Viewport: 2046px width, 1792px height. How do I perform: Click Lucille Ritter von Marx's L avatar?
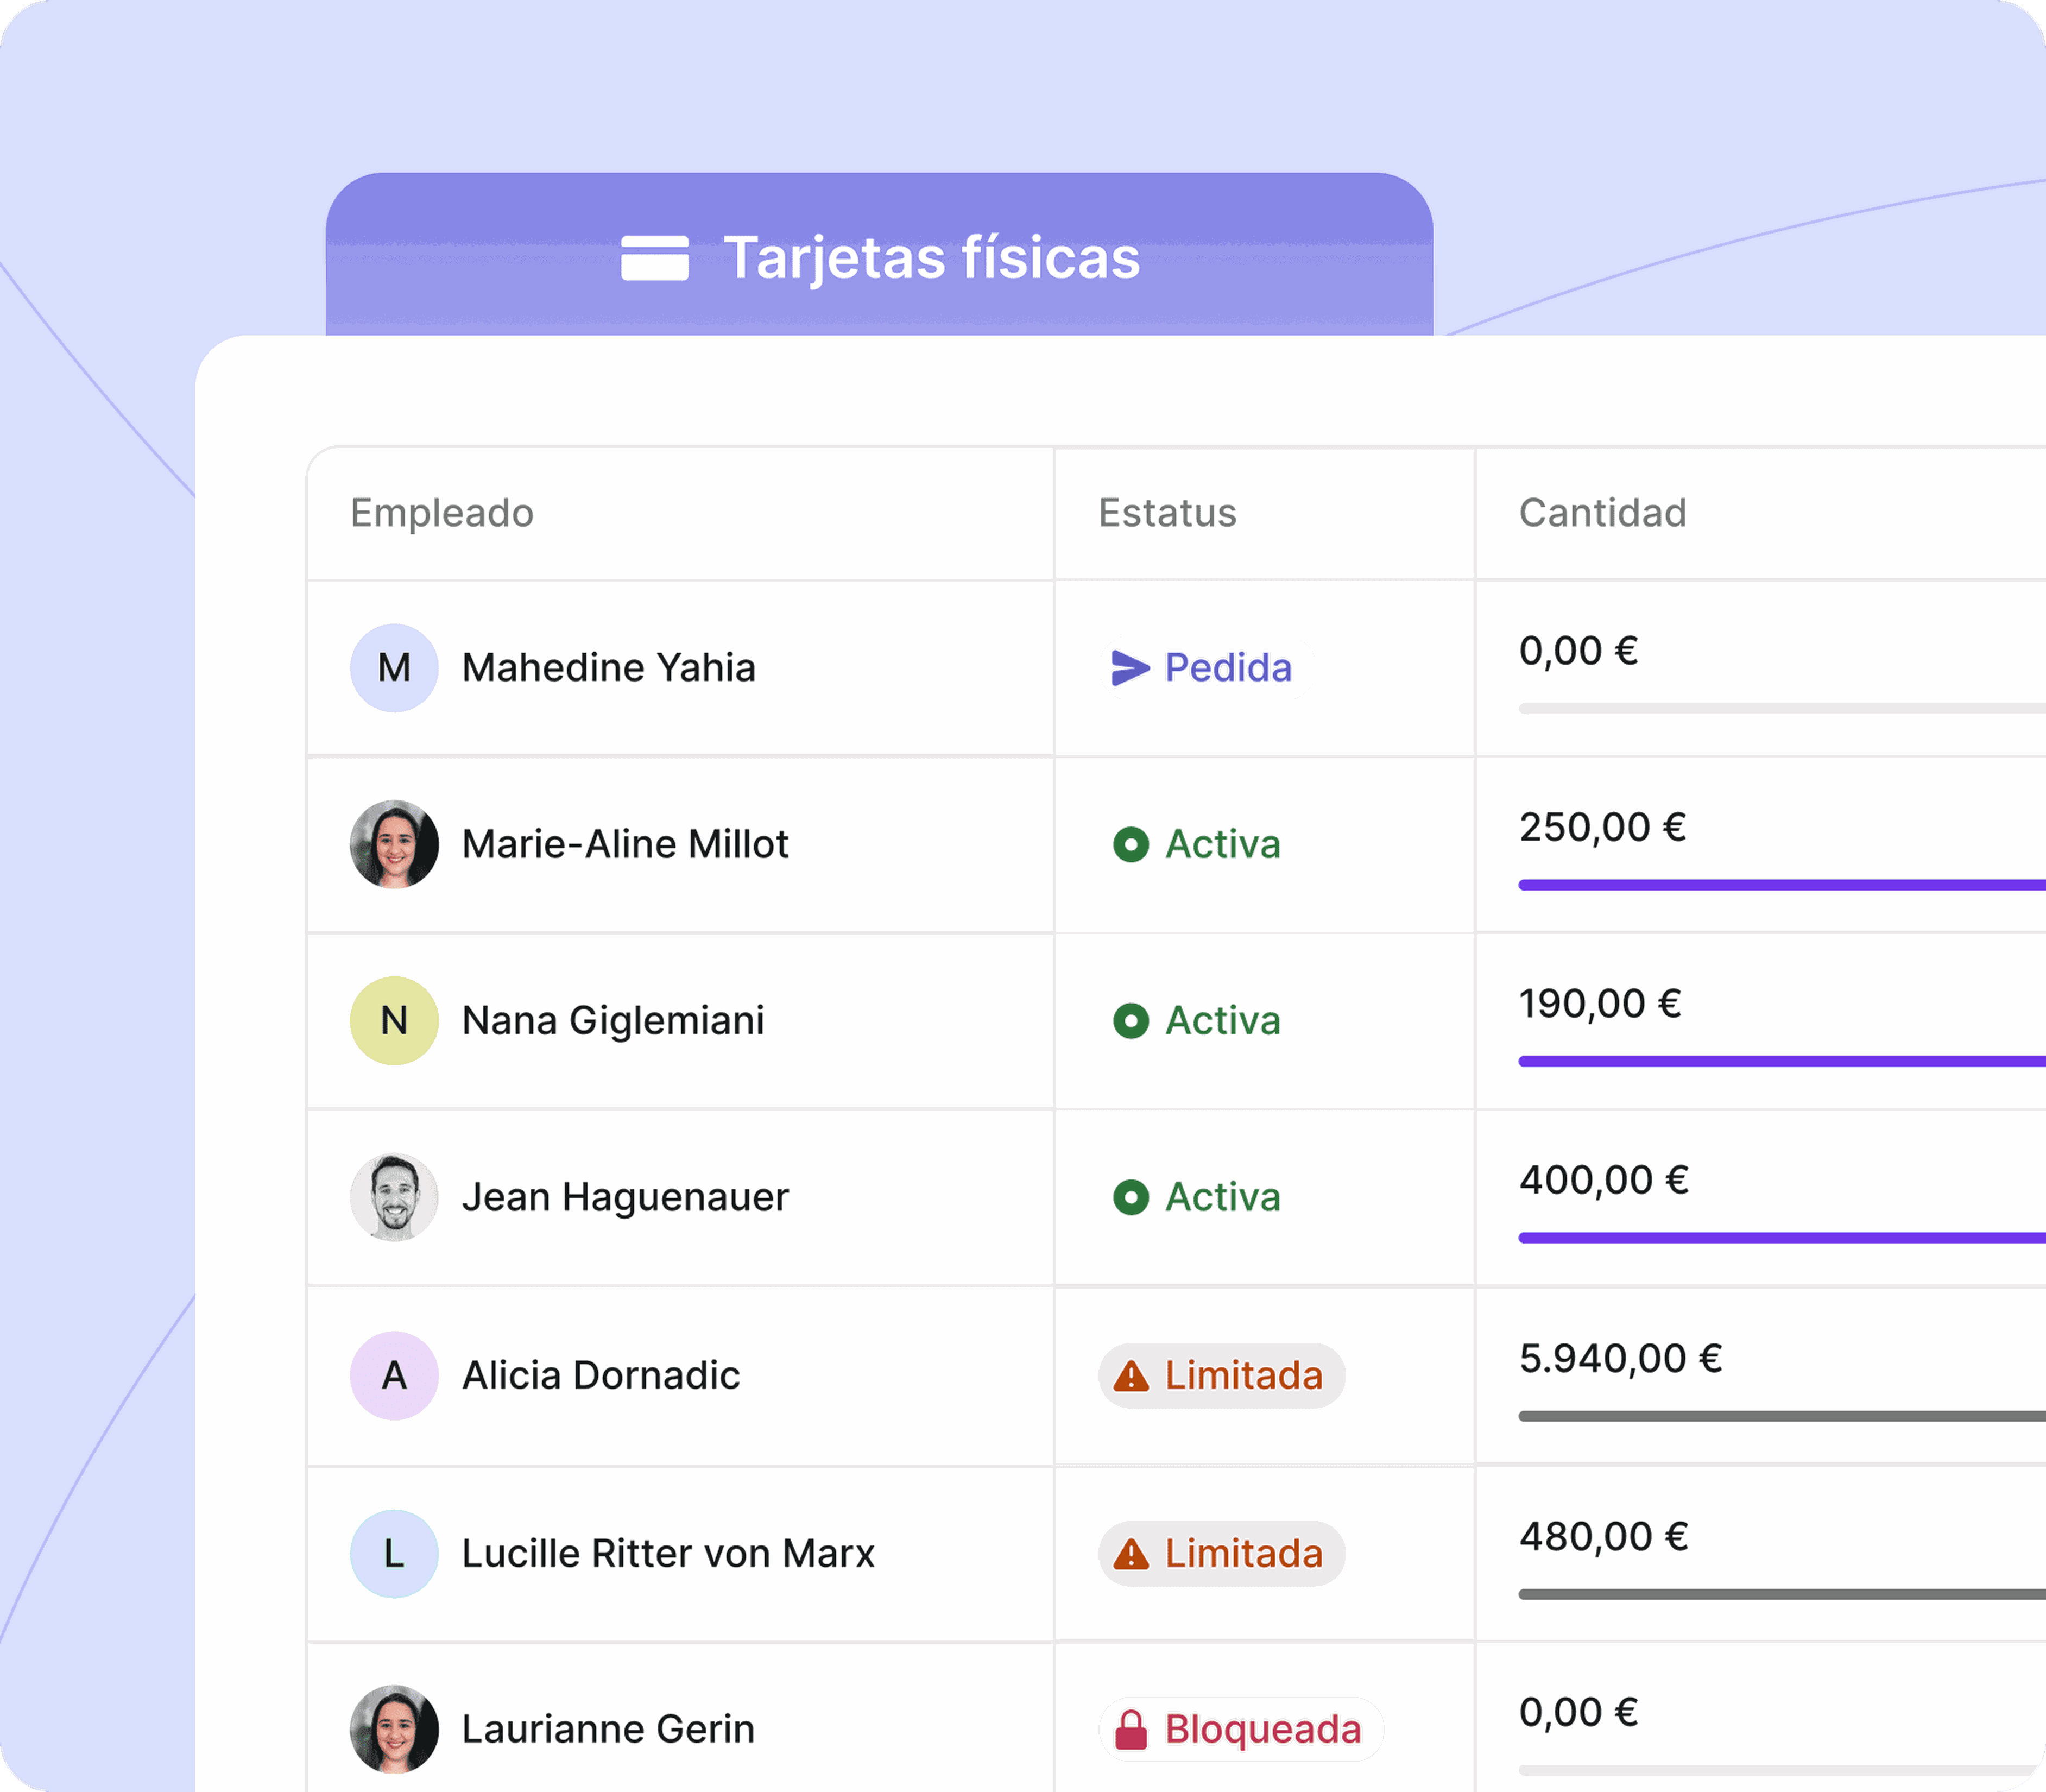coord(394,1554)
